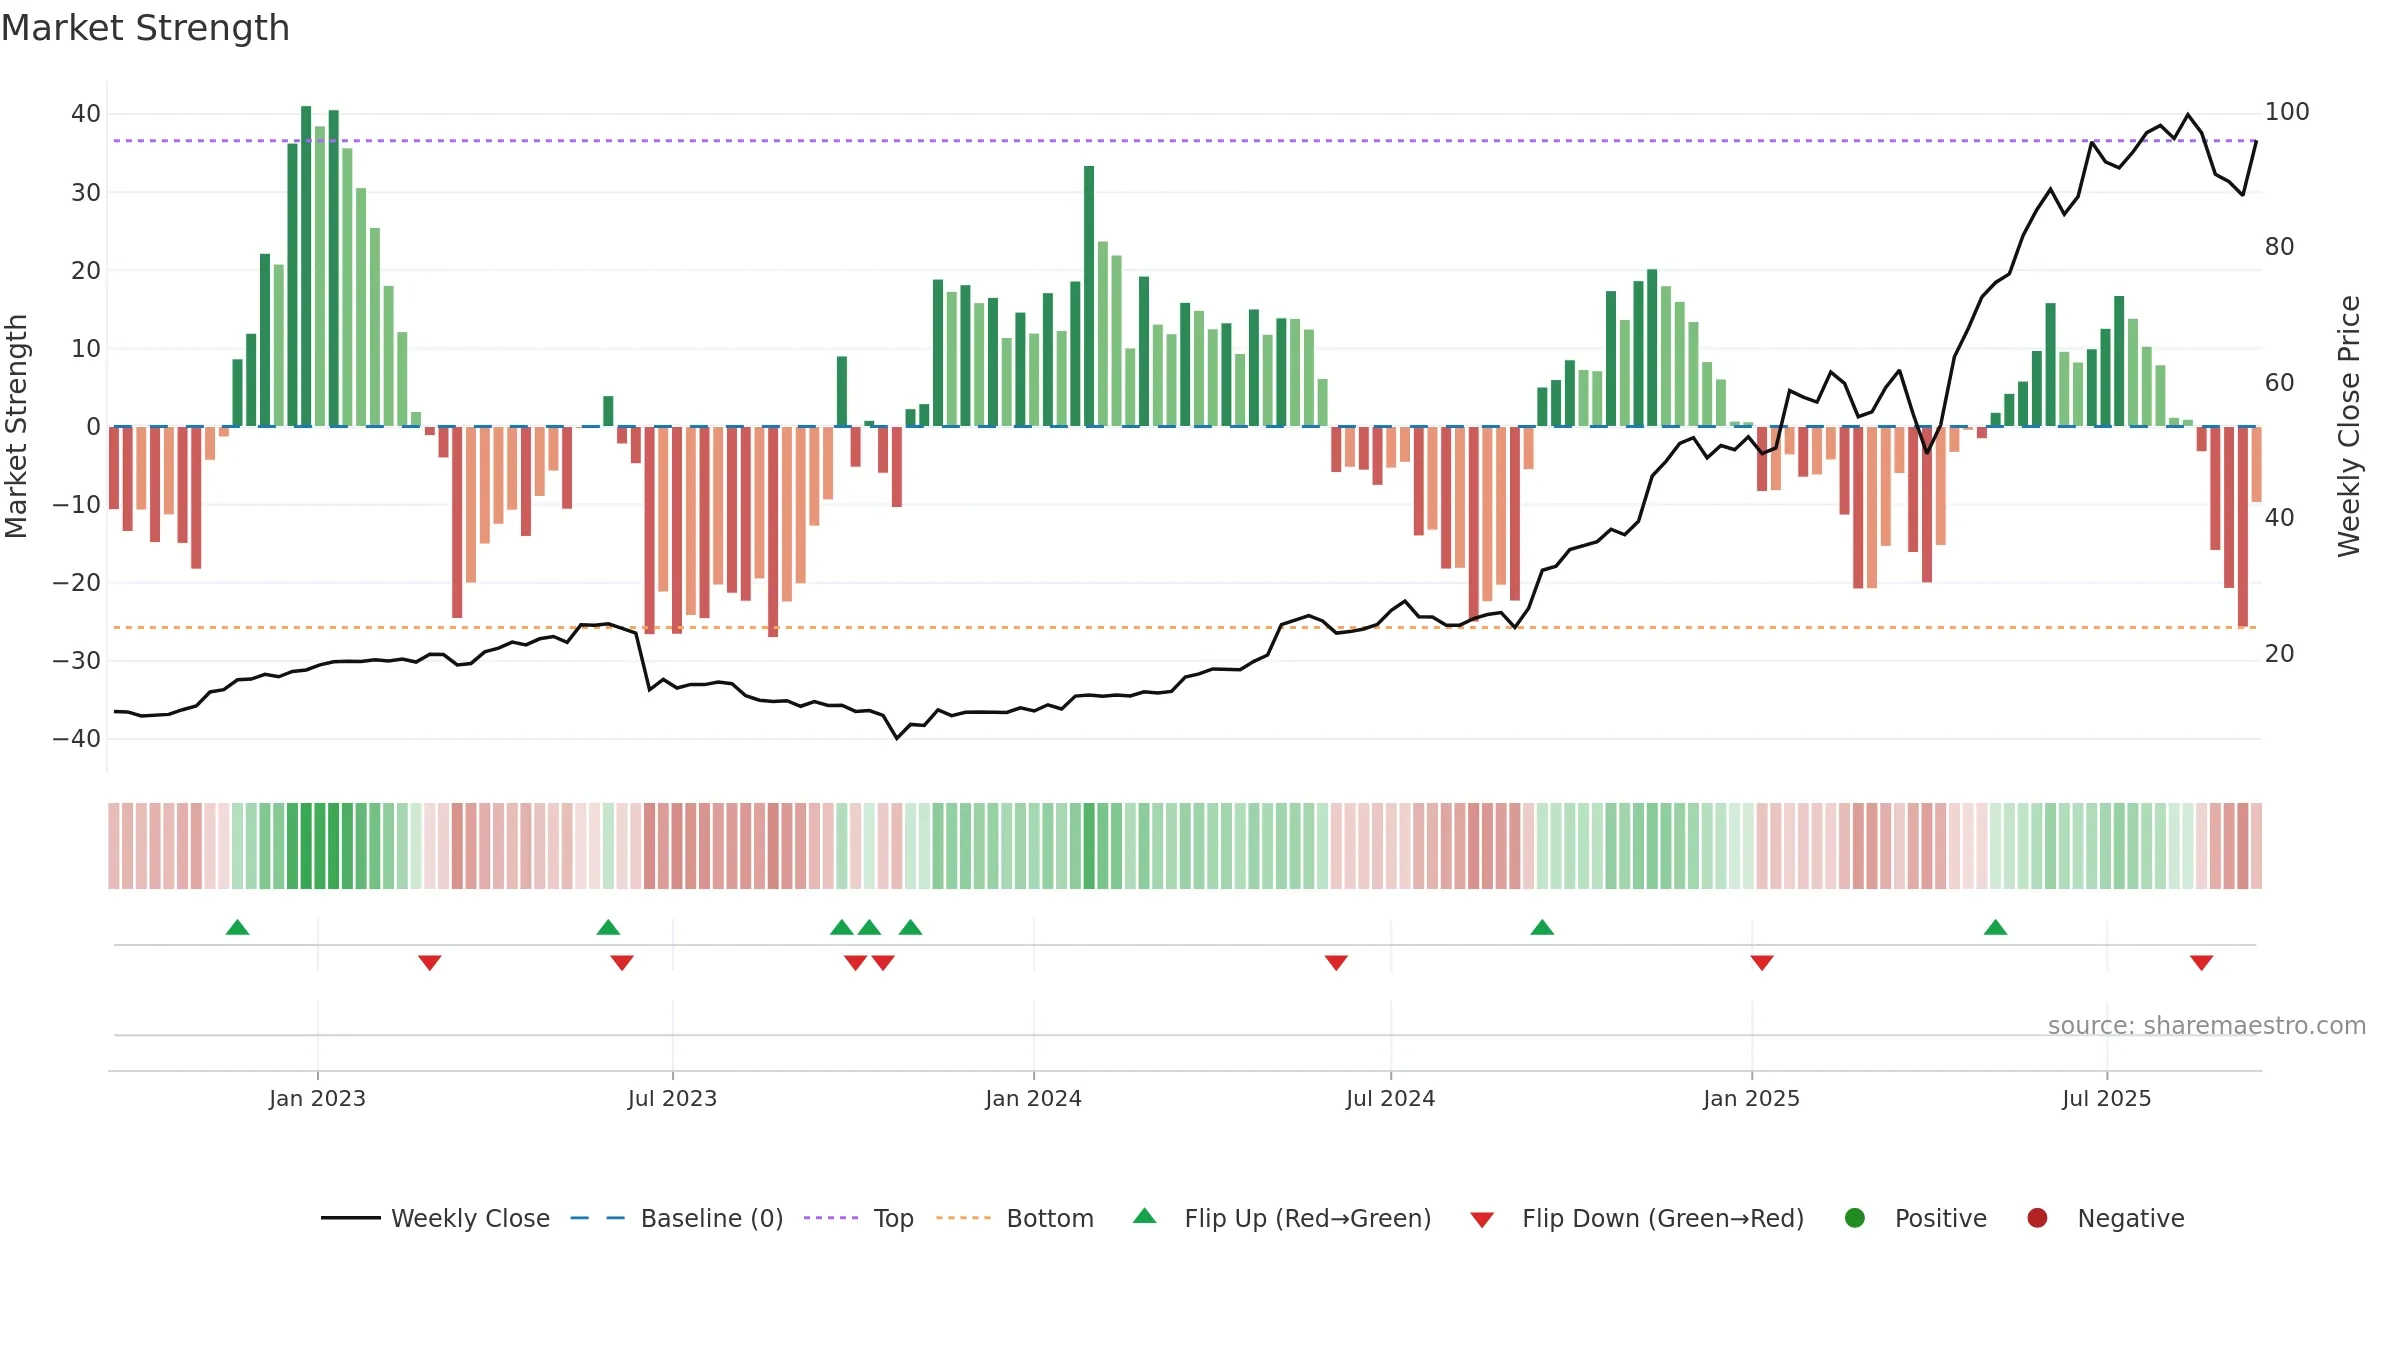The height and width of the screenshot is (1350, 2400).
Task: Click the Jul 2024 axis label
Action: pyautogui.click(x=1390, y=1099)
